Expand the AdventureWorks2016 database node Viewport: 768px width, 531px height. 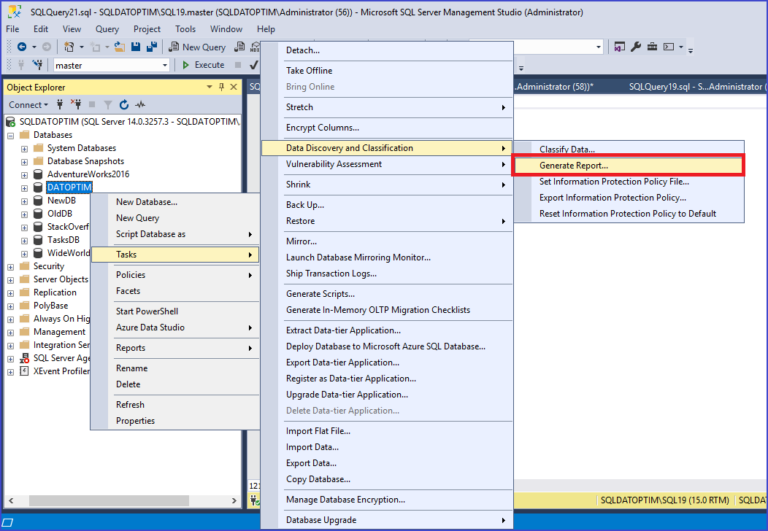point(24,175)
